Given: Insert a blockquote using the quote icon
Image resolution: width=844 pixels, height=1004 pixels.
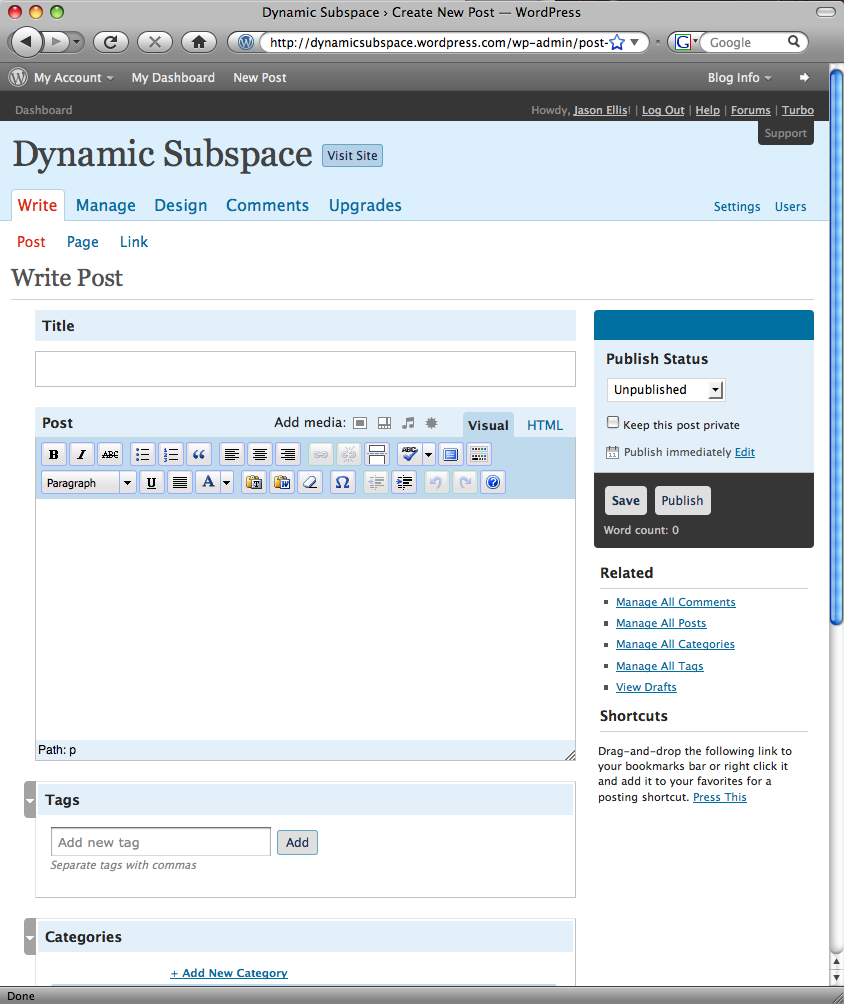Looking at the screenshot, I should pos(199,454).
